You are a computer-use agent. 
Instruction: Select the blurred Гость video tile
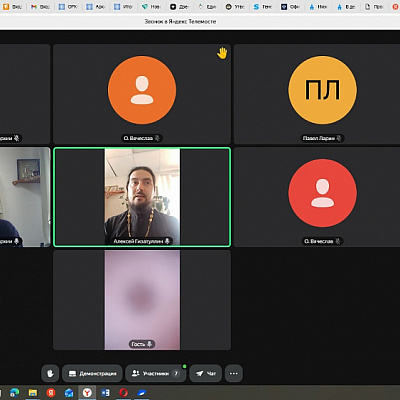tap(142, 300)
